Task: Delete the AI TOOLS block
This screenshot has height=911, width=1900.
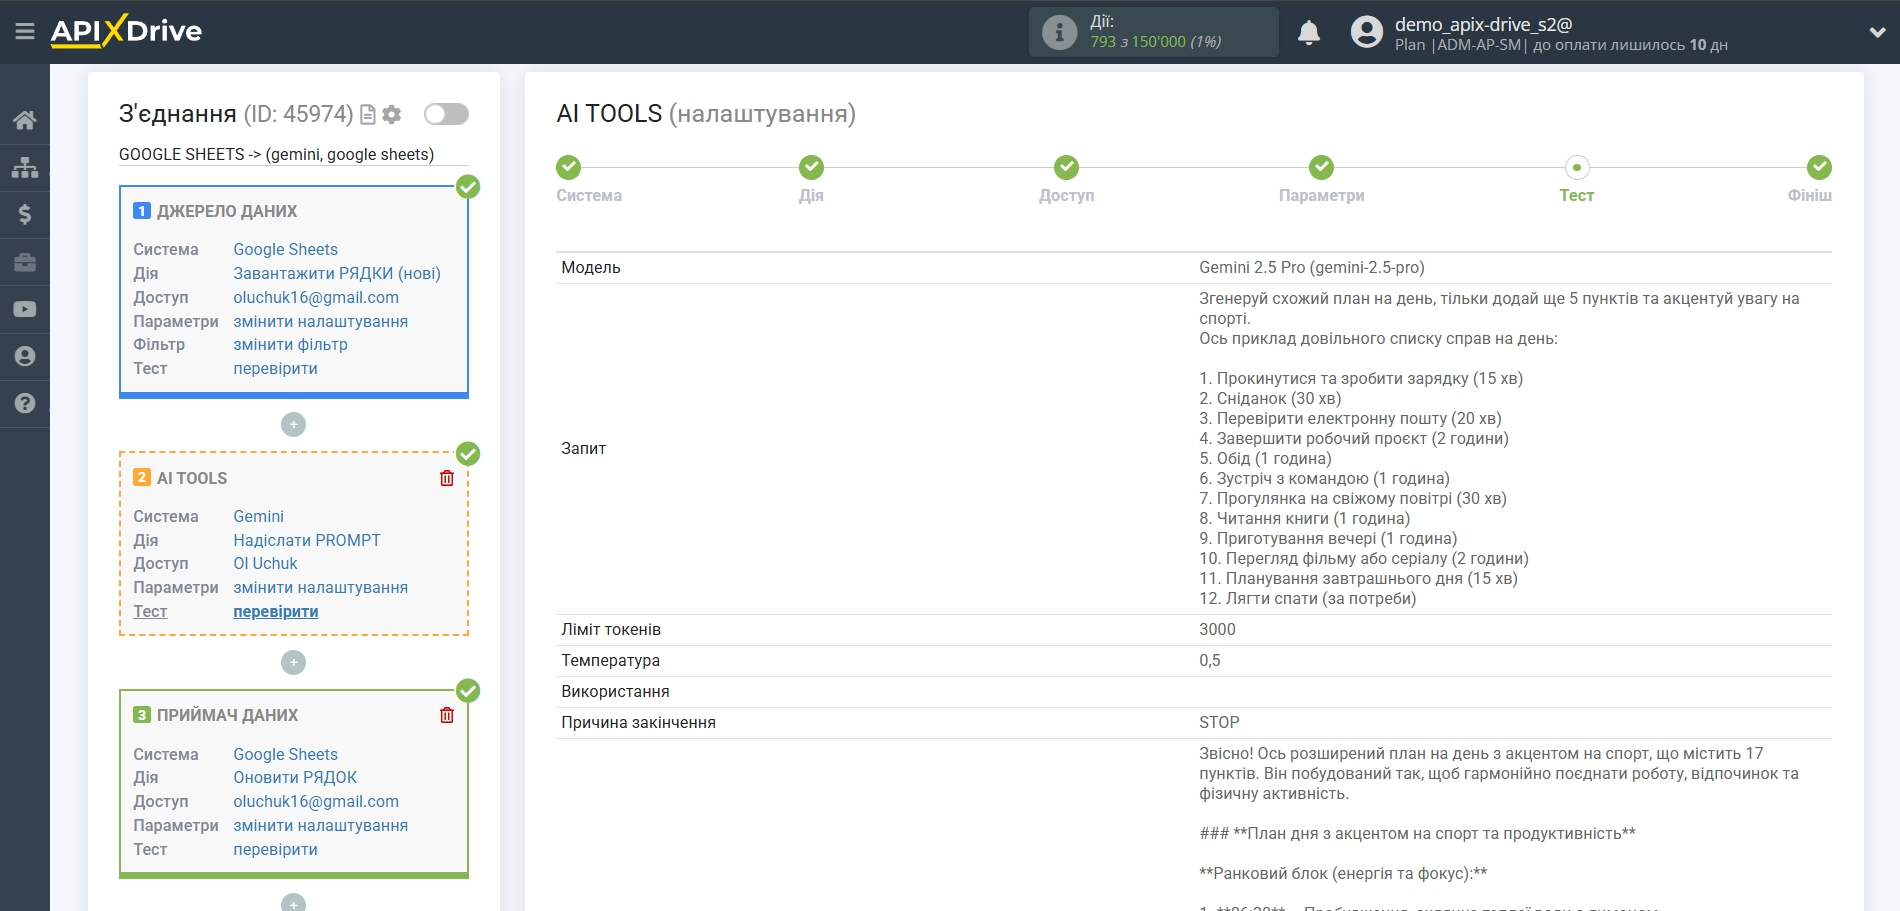Action: pyautogui.click(x=447, y=478)
